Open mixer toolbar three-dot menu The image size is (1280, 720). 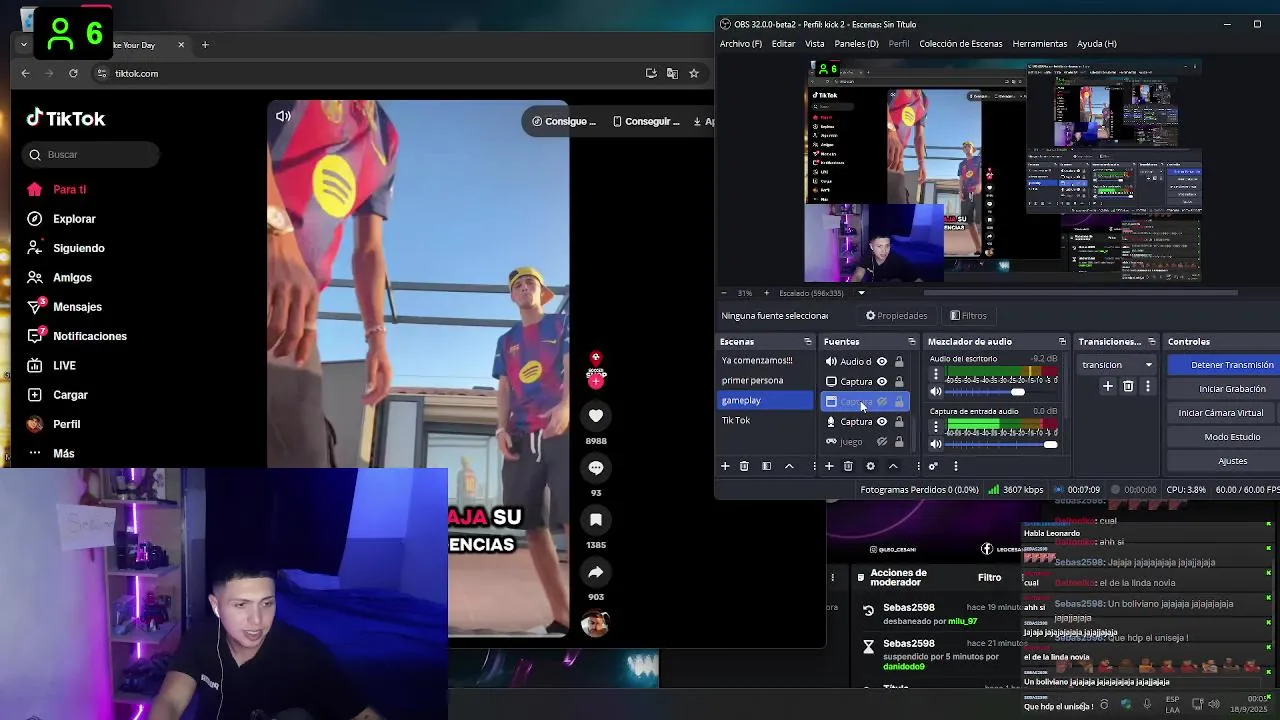956,466
